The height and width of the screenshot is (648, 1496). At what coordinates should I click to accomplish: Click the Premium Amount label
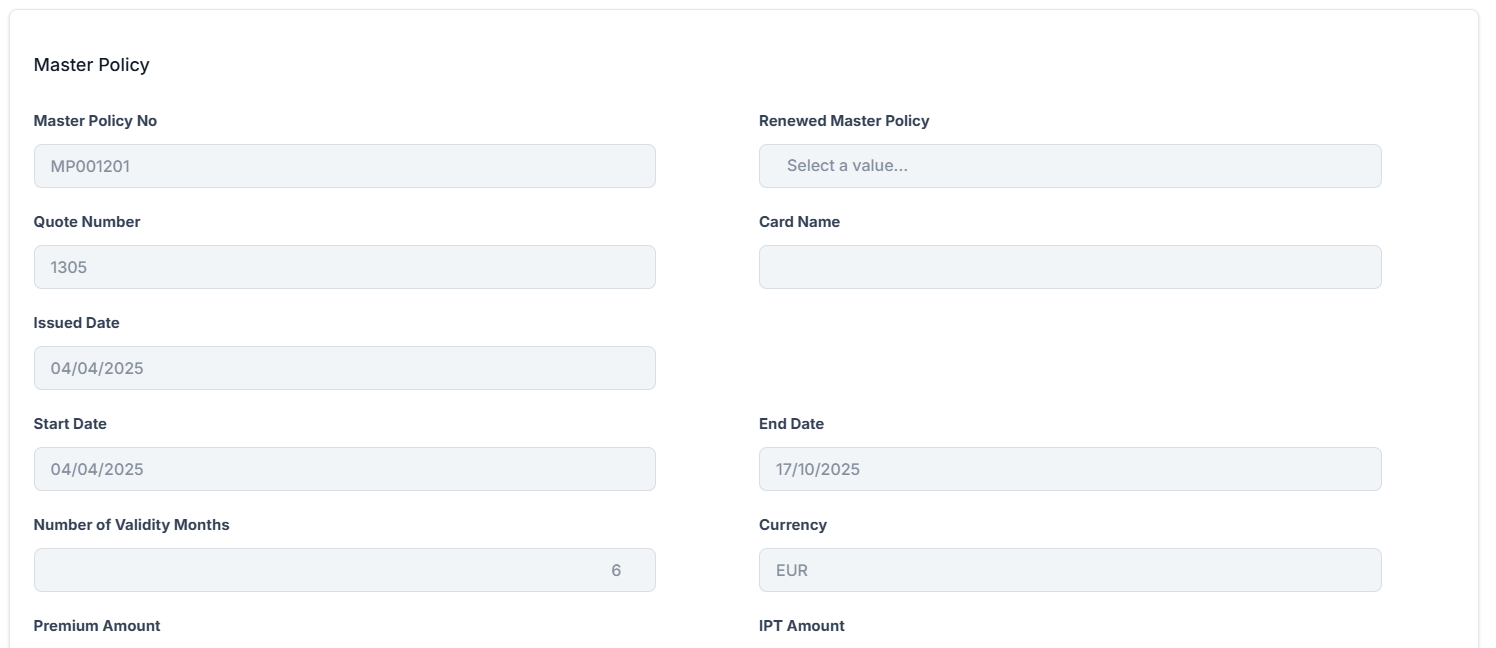coord(97,626)
